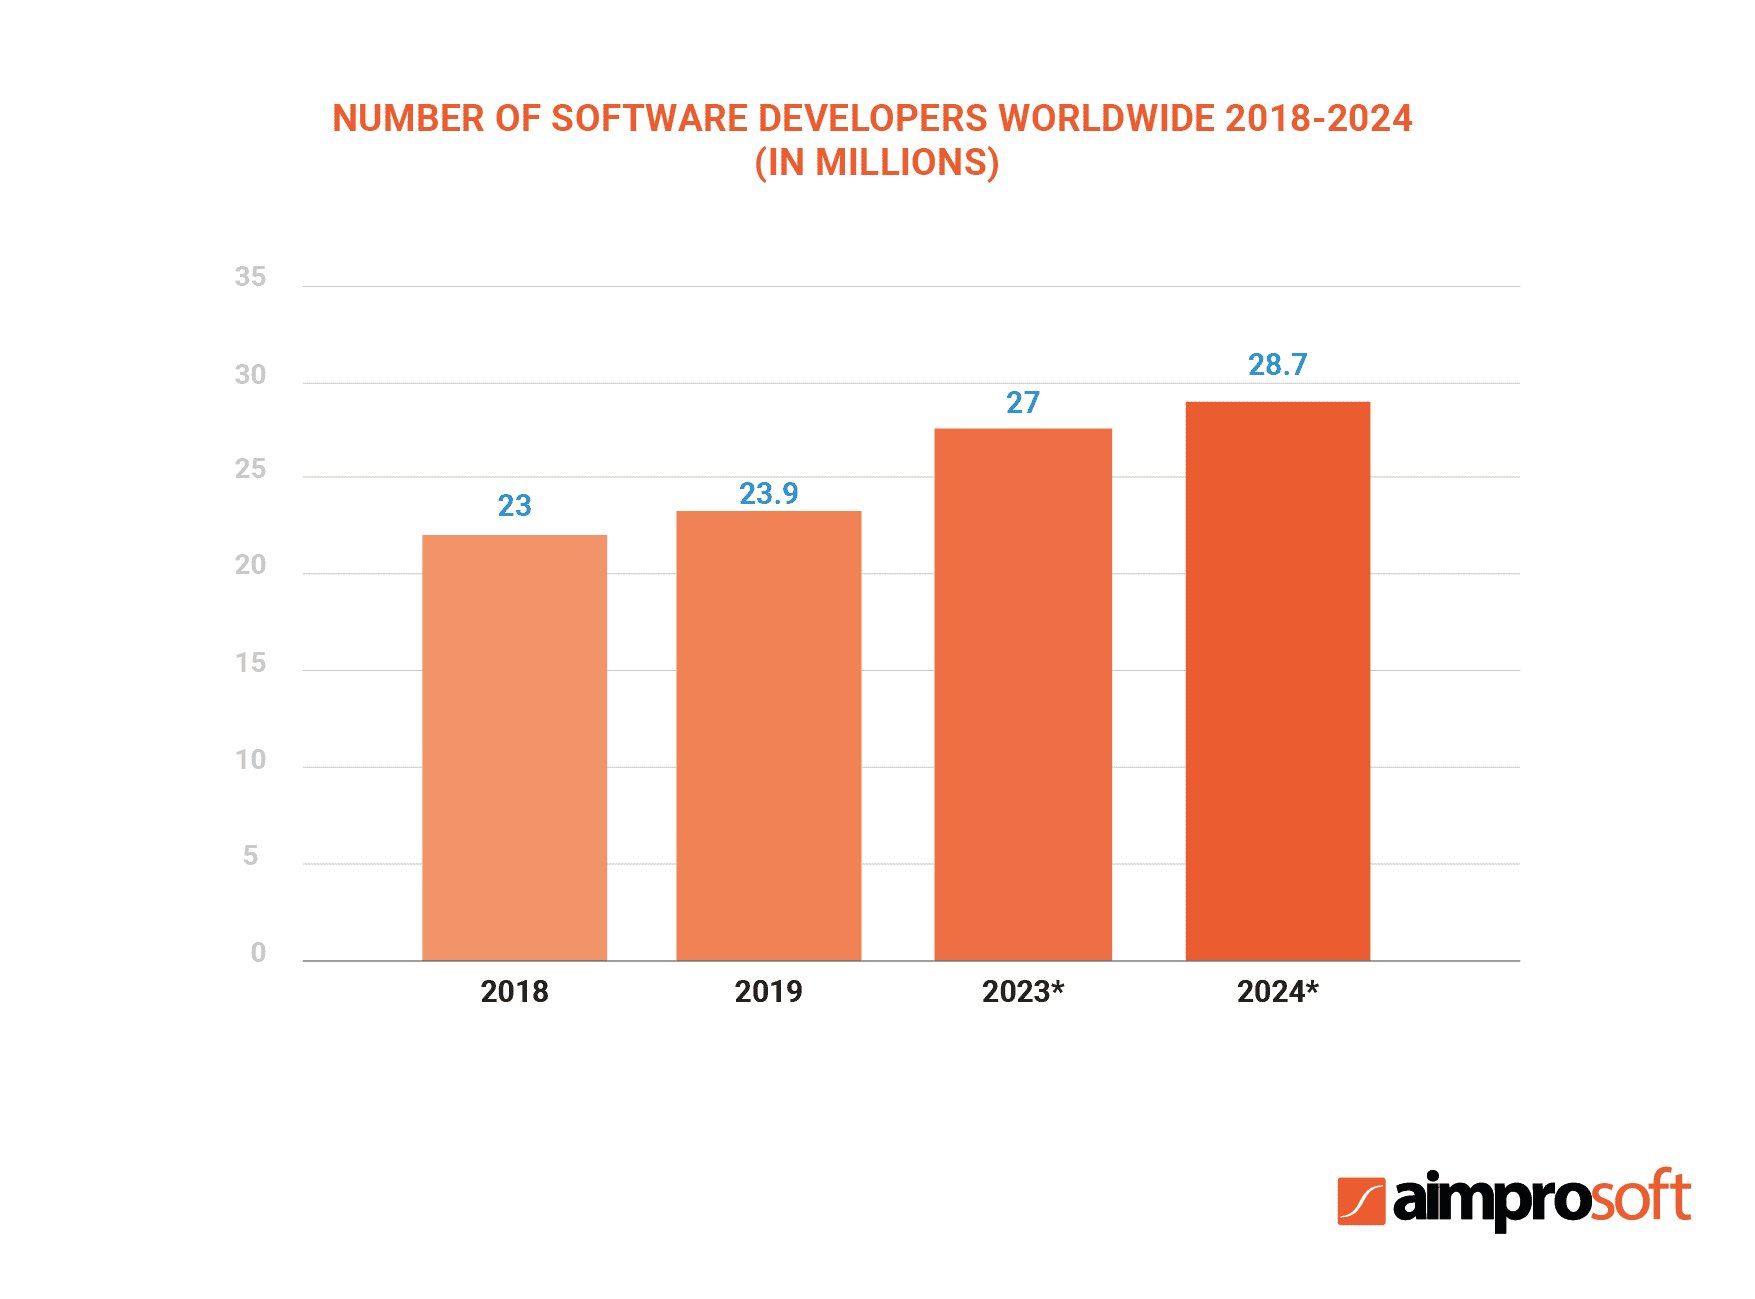Image resolution: width=1755 pixels, height=1299 pixels.
Task: Click the 2019 axis label
Action: (x=769, y=992)
